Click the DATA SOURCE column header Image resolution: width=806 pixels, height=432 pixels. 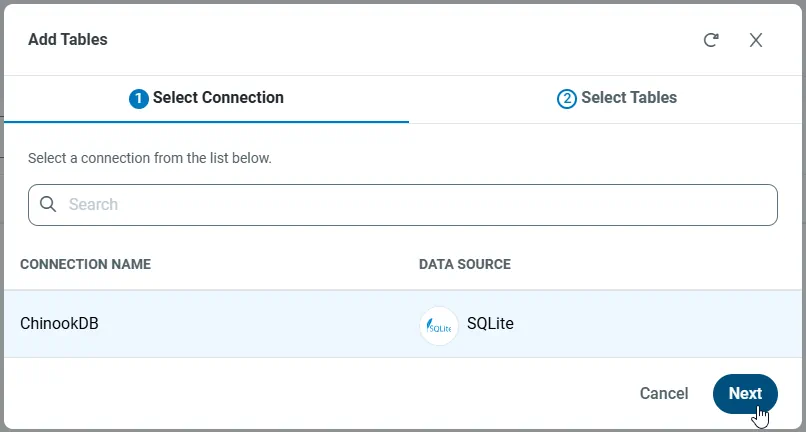pyautogui.click(x=464, y=264)
